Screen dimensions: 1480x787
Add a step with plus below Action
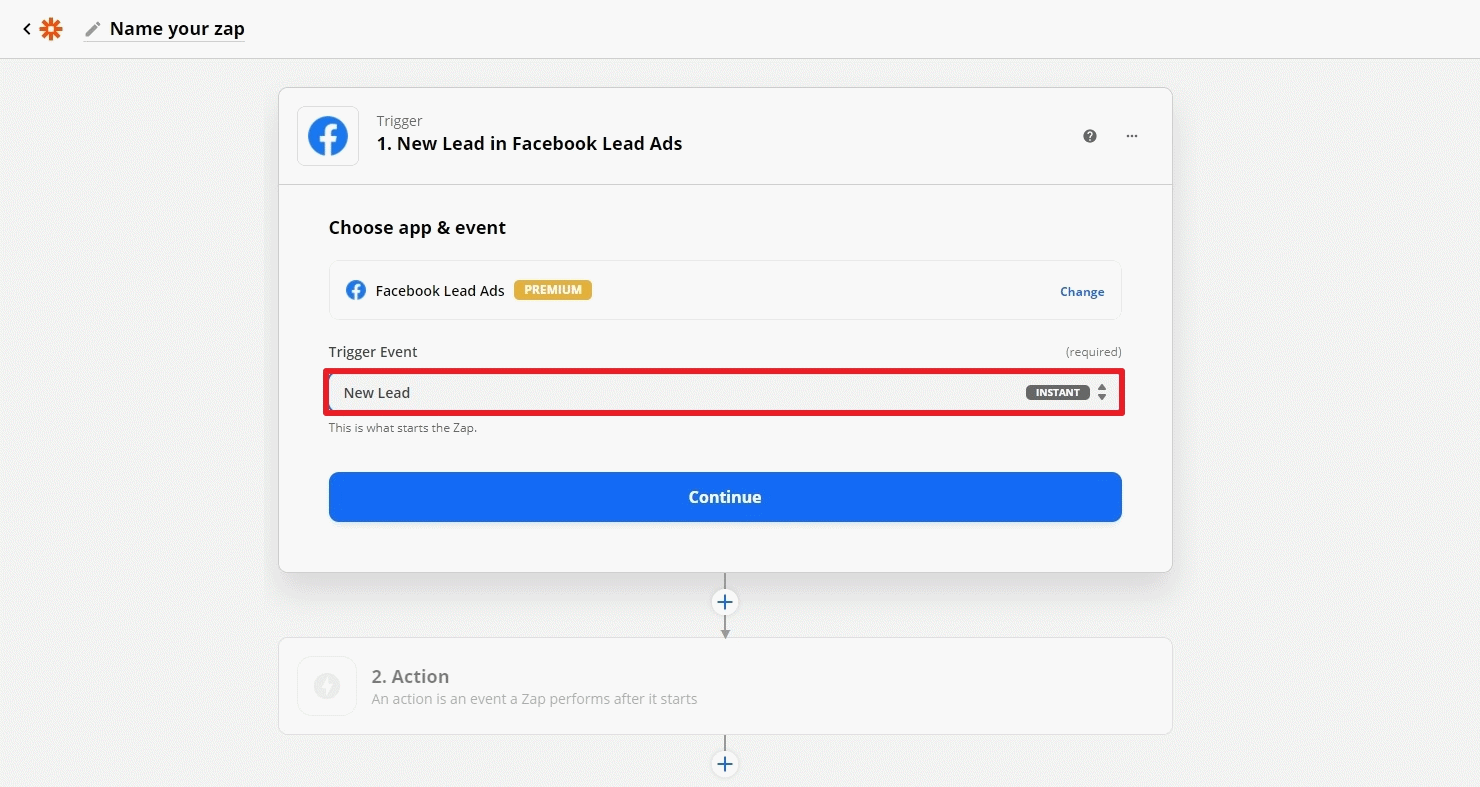(x=725, y=765)
